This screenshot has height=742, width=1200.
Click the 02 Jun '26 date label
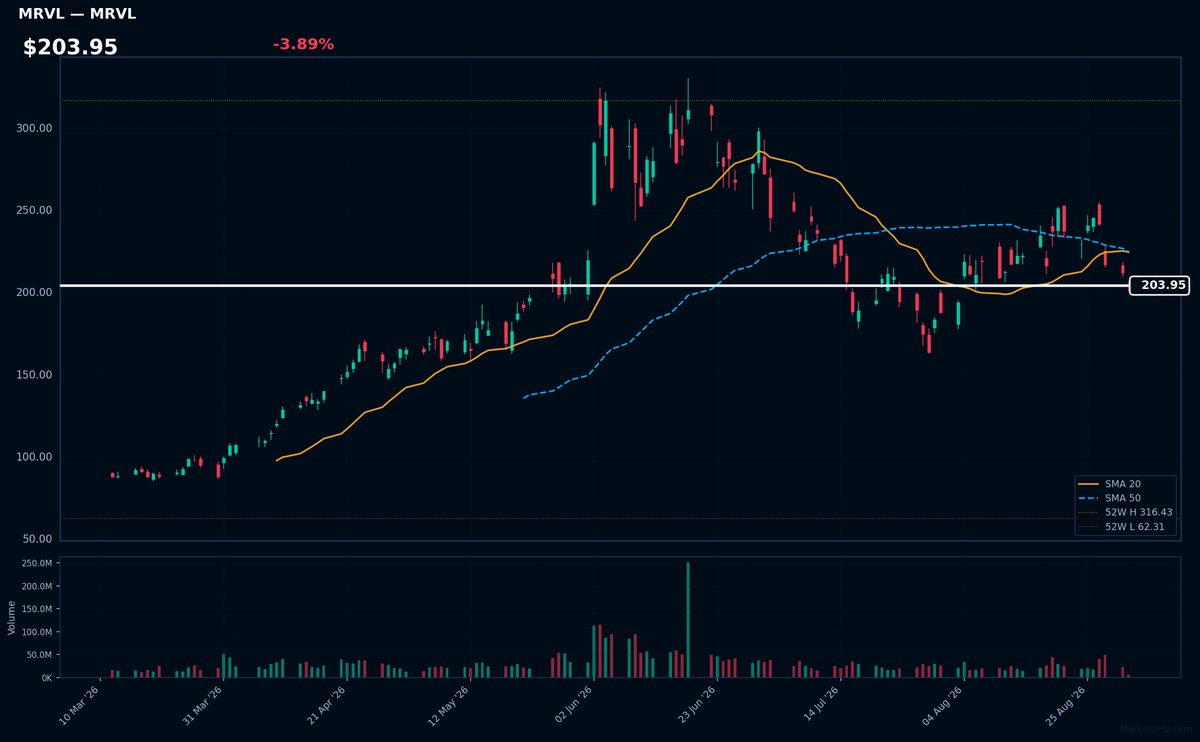(x=573, y=706)
